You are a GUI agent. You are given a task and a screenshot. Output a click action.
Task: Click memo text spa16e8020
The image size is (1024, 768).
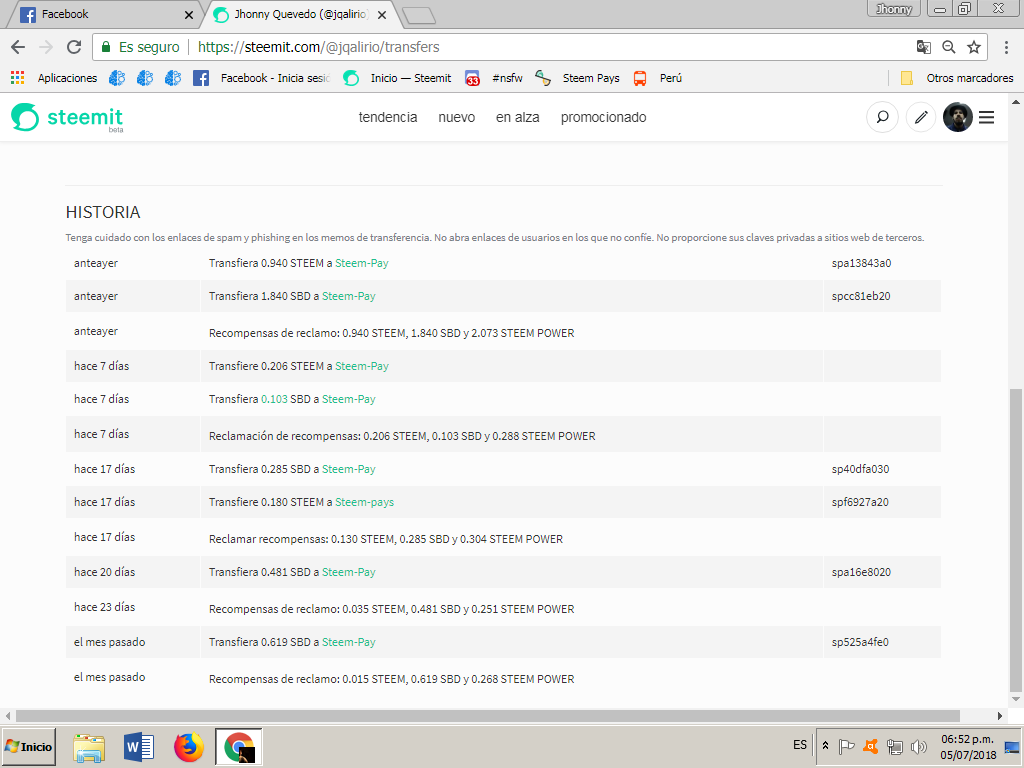(861, 572)
